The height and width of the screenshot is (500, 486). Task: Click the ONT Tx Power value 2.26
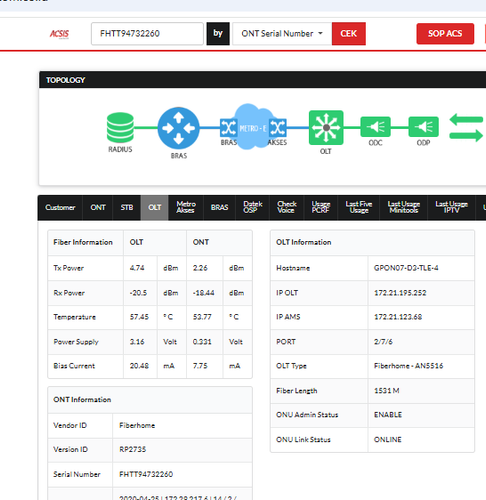(200, 268)
